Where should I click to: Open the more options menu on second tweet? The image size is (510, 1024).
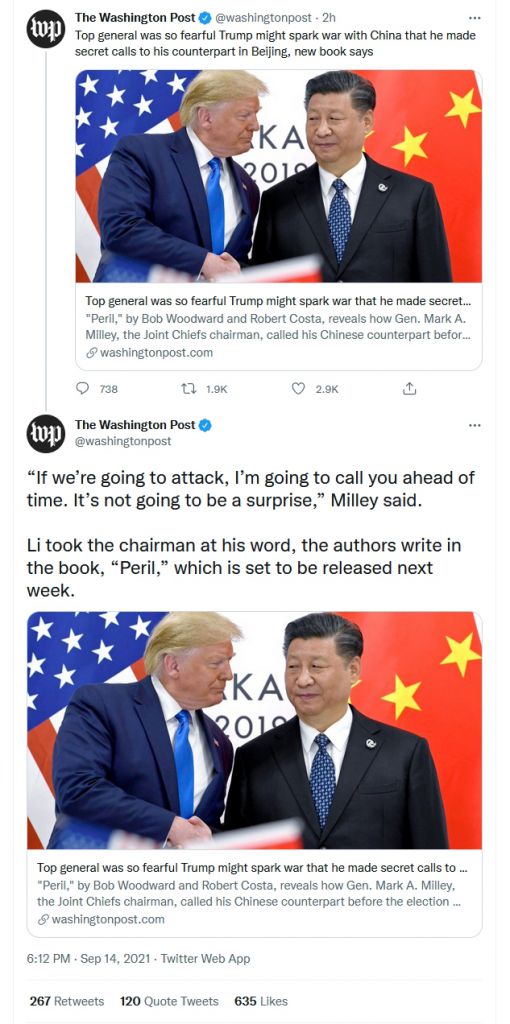[x=475, y=425]
